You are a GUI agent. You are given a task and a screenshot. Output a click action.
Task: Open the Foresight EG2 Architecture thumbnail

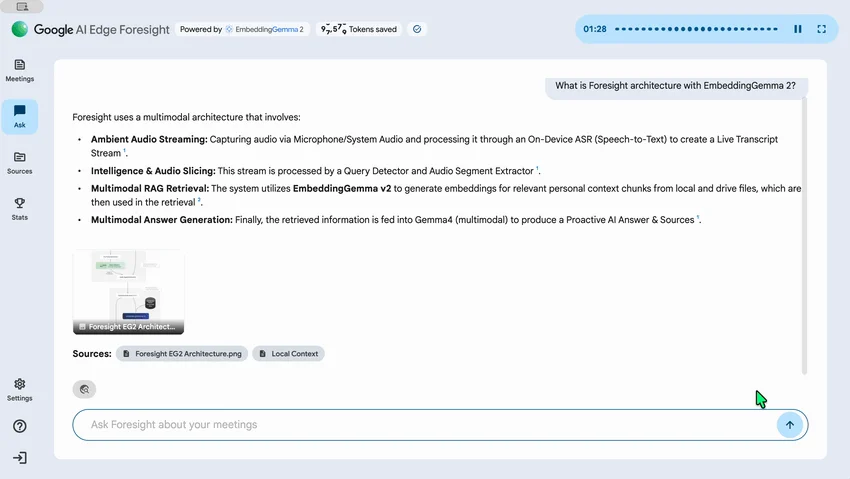128,292
